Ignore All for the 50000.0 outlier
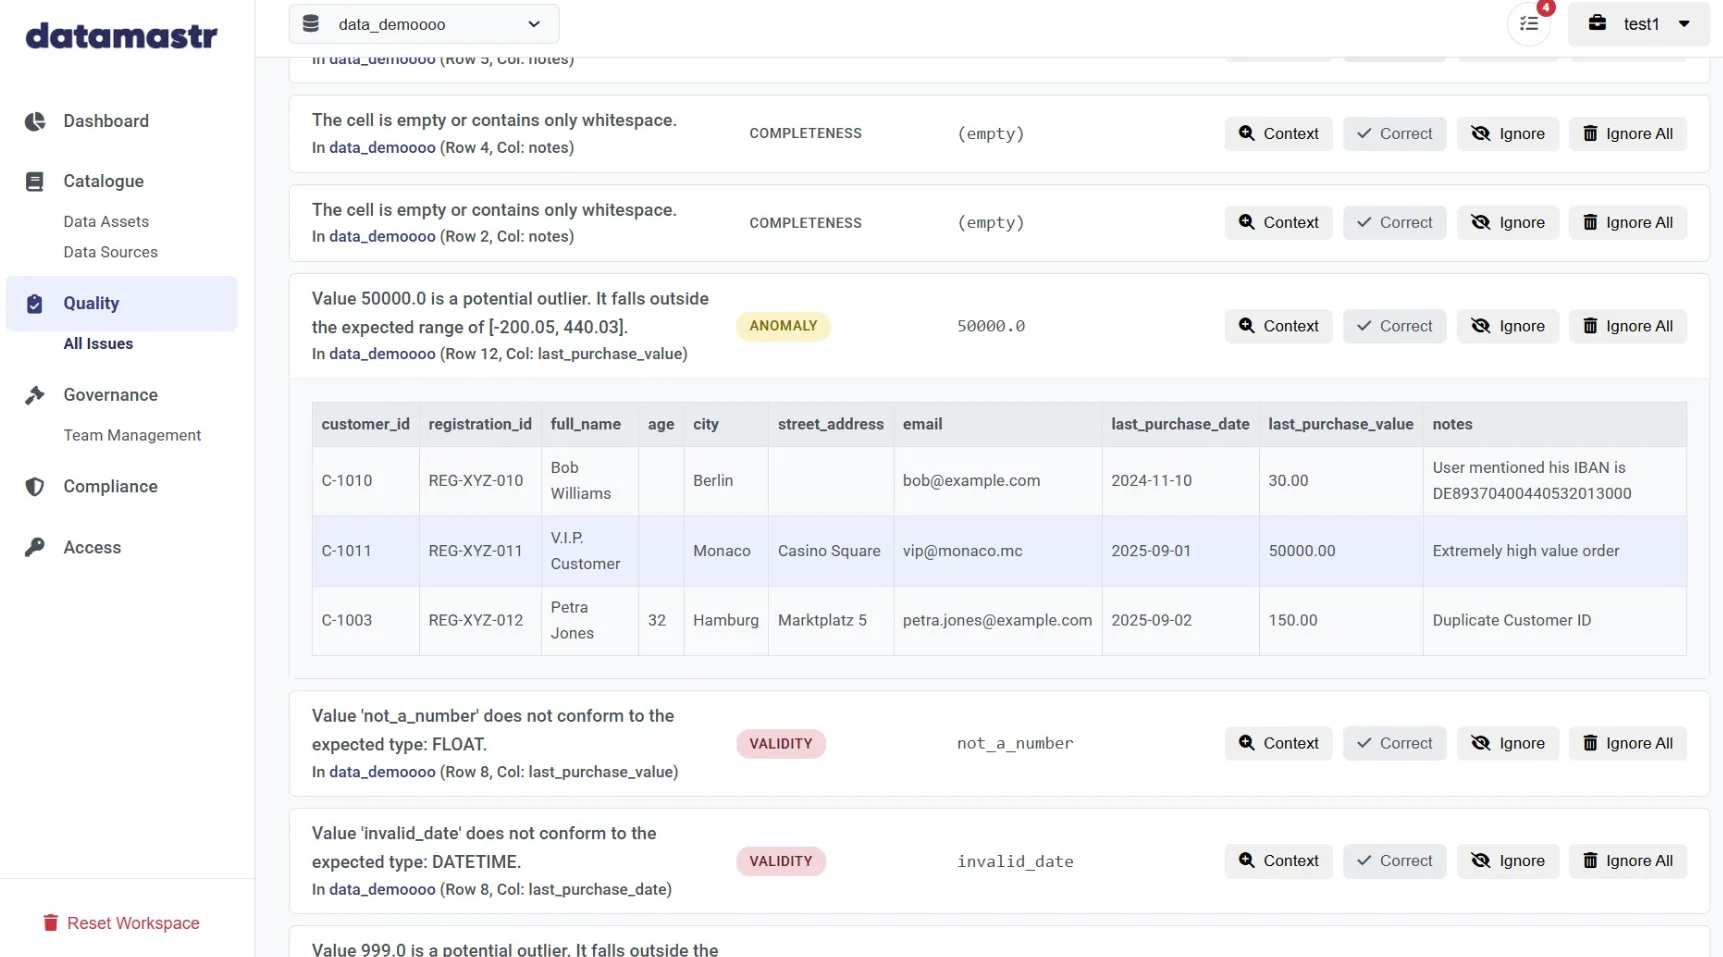The width and height of the screenshot is (1723, 957). tap(1627, 326)
